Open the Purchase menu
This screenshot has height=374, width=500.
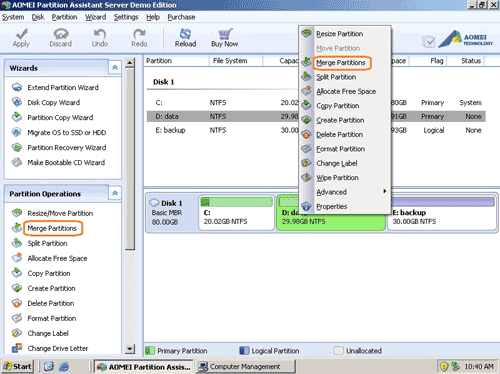(x=181, y=17)
